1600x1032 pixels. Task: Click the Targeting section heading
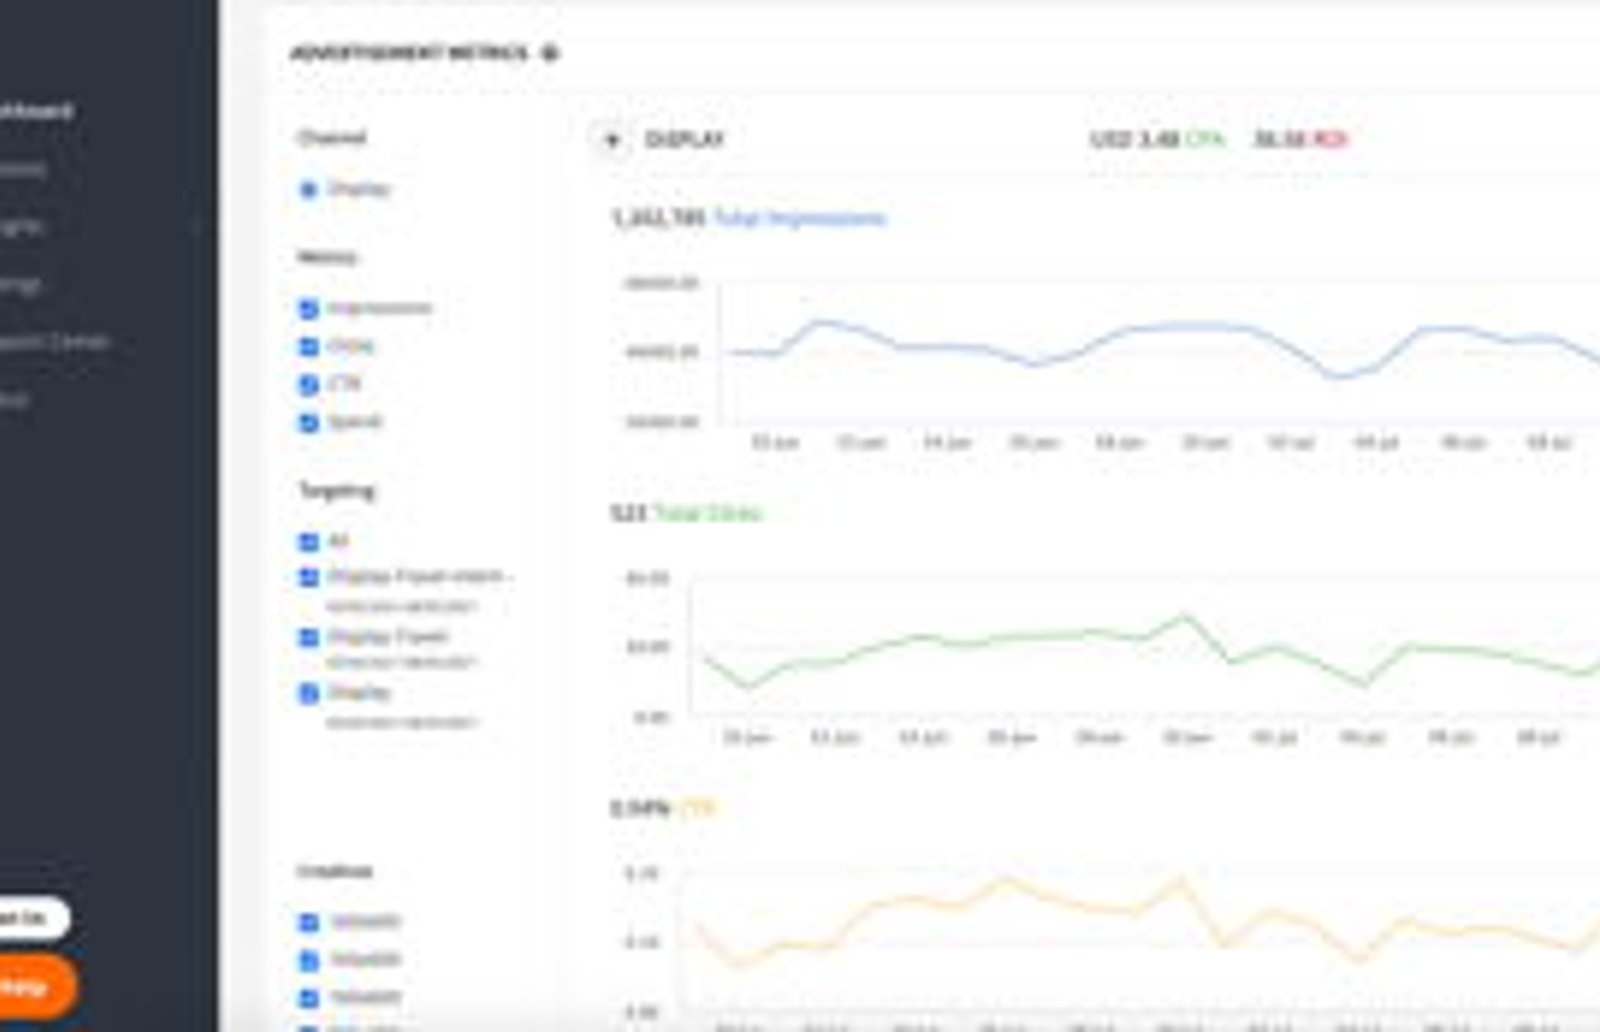point(337,490)
